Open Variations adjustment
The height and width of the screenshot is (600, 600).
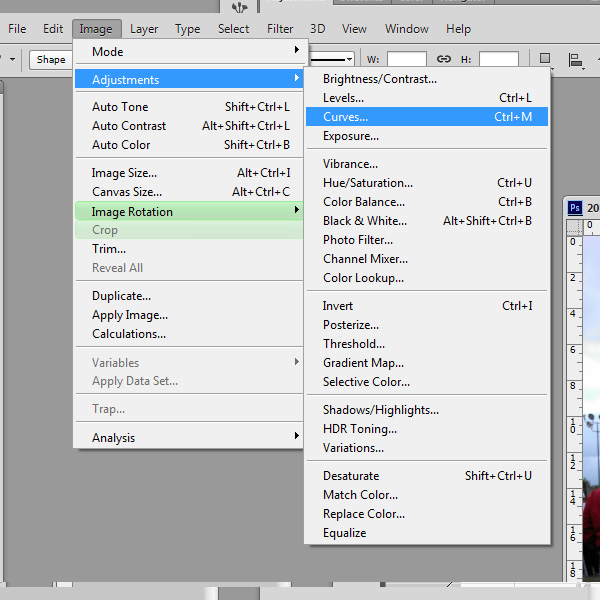(x=427, y=448)
